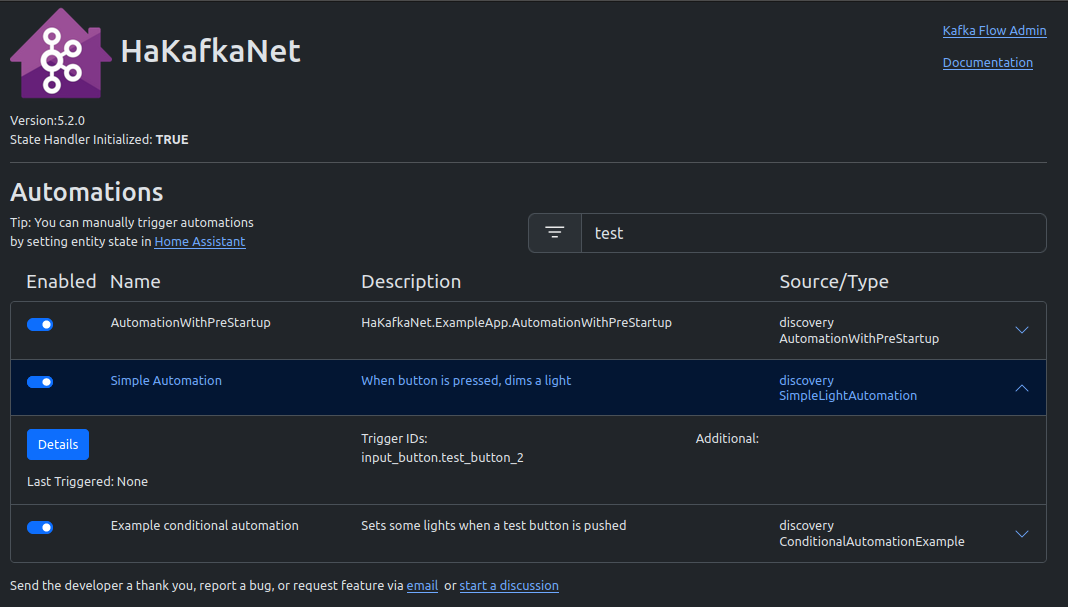Viewport: 1068px width, 607px height.
Task: Follow the Home Assistant link
Action: pyautogui.click(x=200, y=242)
